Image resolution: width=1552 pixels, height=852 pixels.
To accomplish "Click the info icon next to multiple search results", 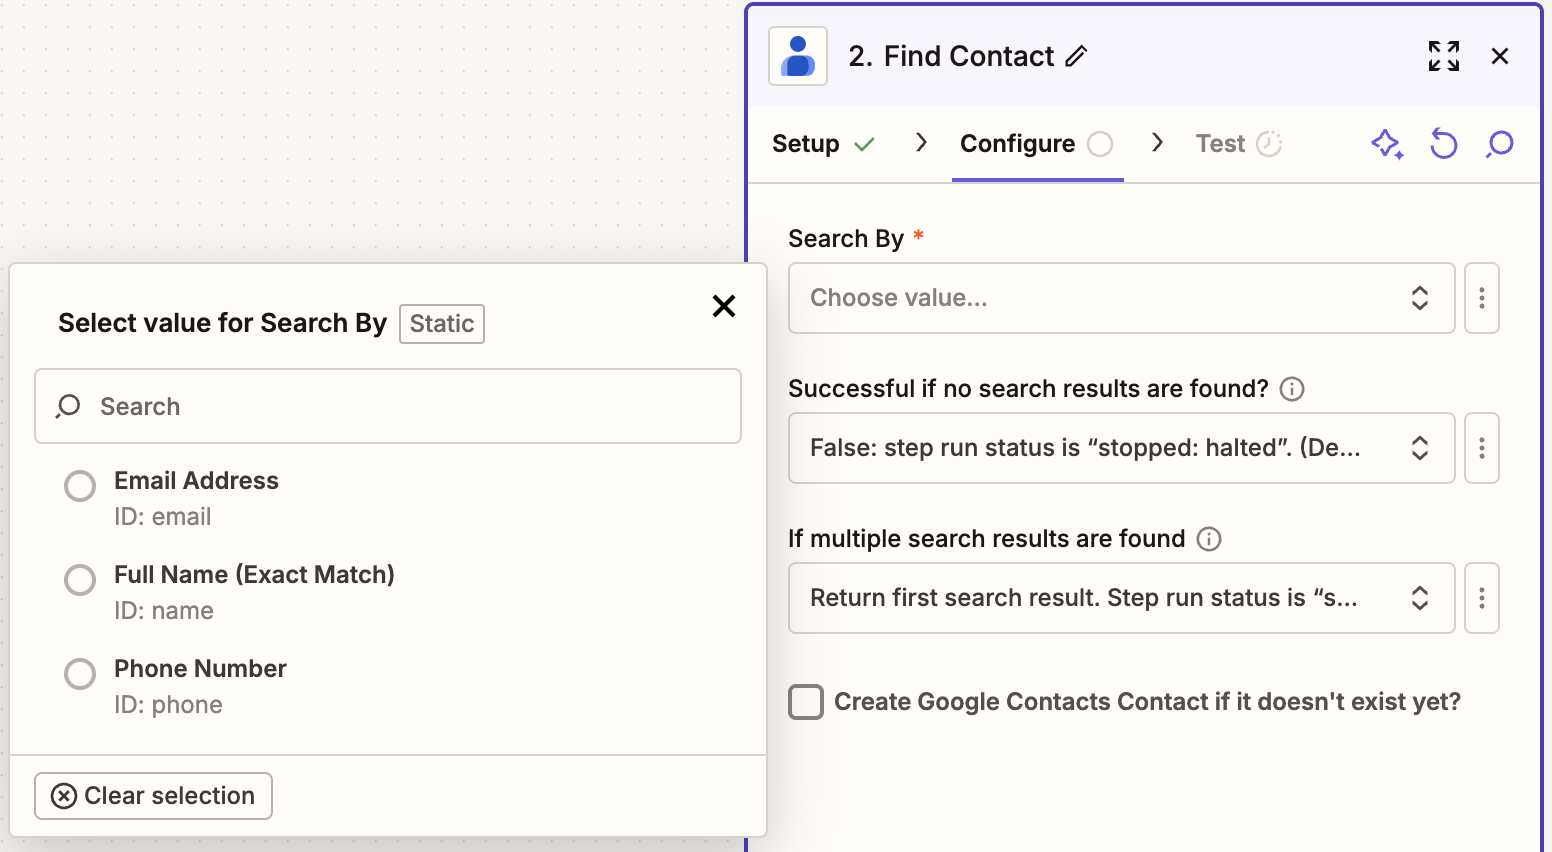I will click(1209, 539).
